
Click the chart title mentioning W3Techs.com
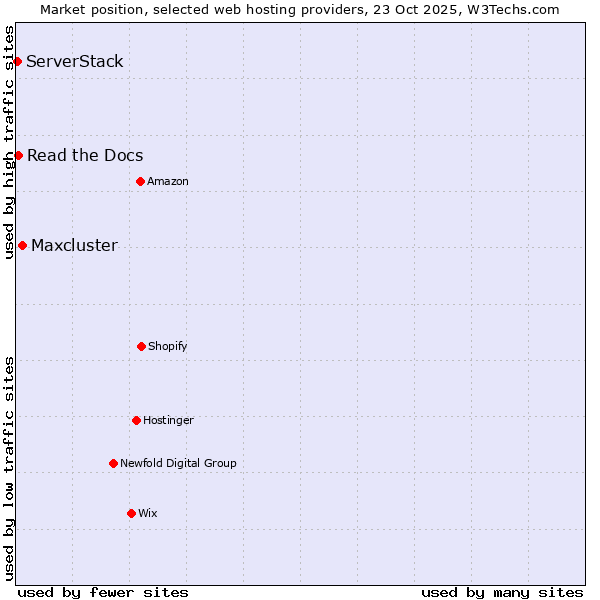point(300,9)
